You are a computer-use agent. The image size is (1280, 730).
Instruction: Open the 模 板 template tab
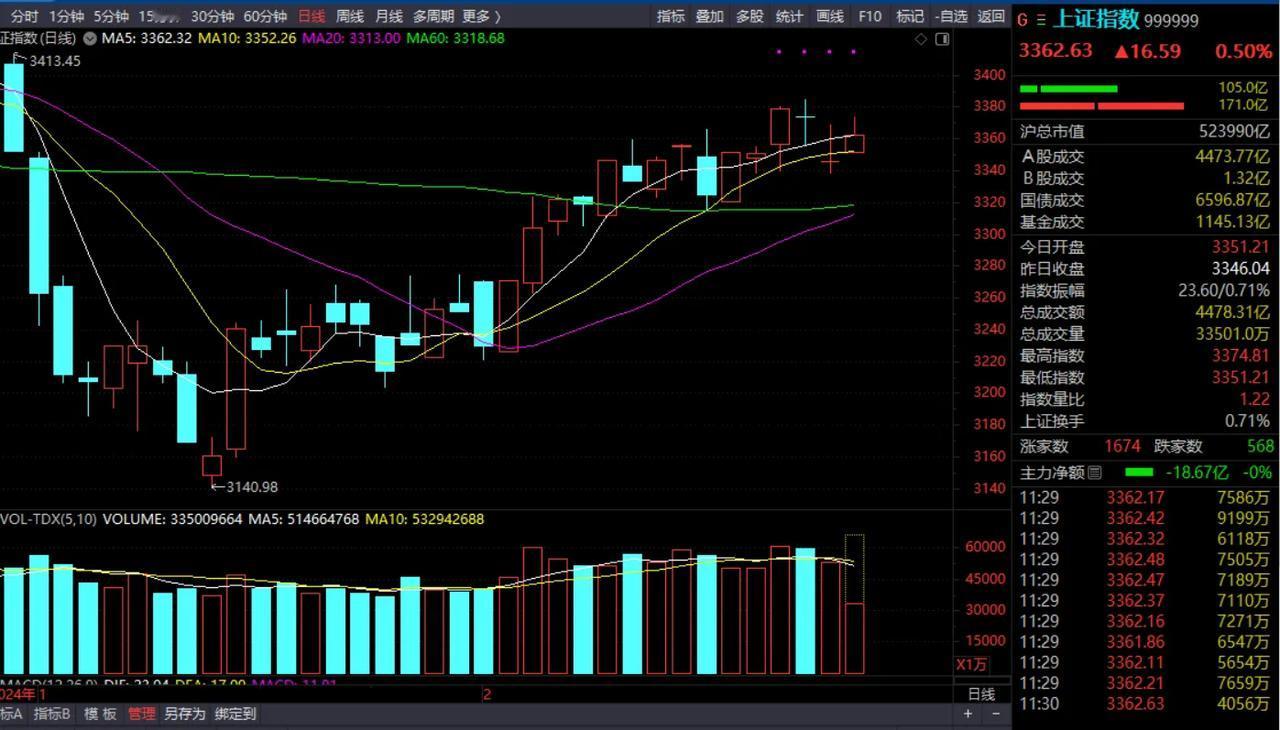click(100, 714)
